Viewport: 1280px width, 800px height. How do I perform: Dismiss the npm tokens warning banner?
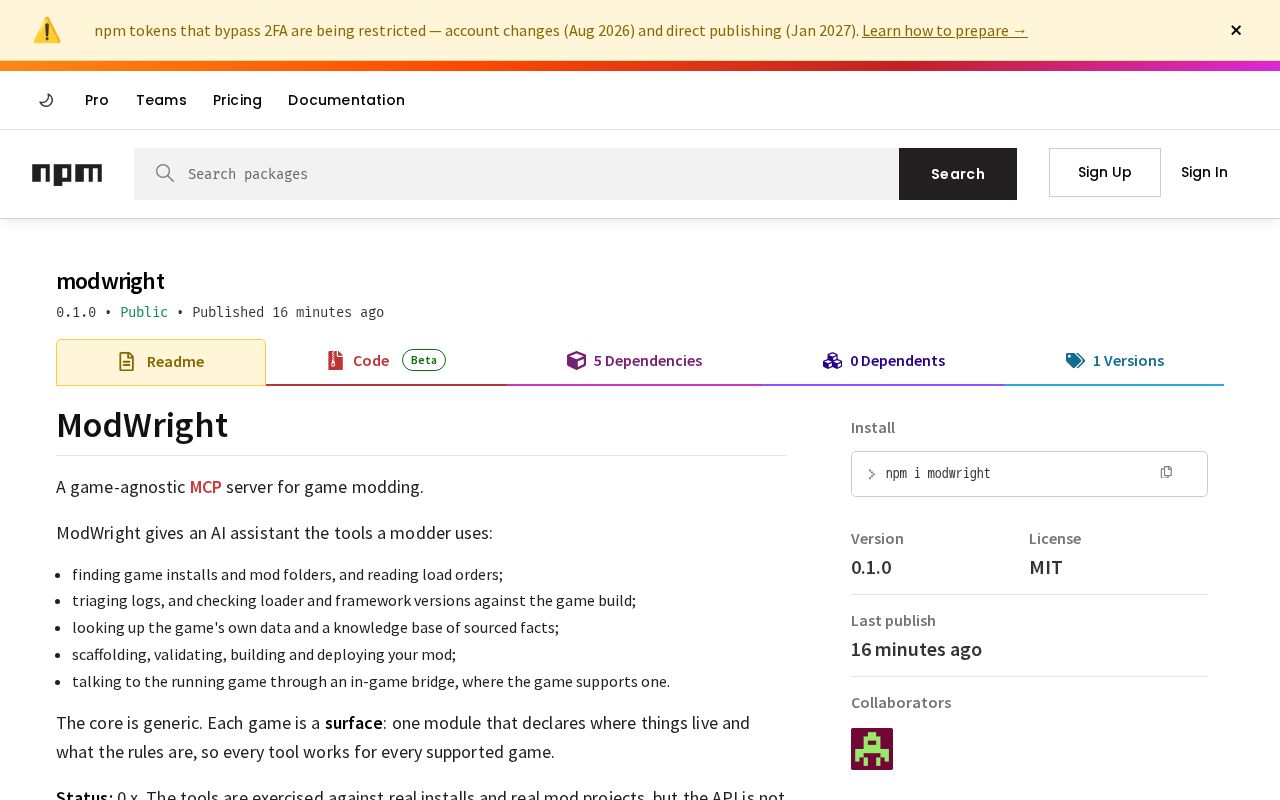(1236, 30)
